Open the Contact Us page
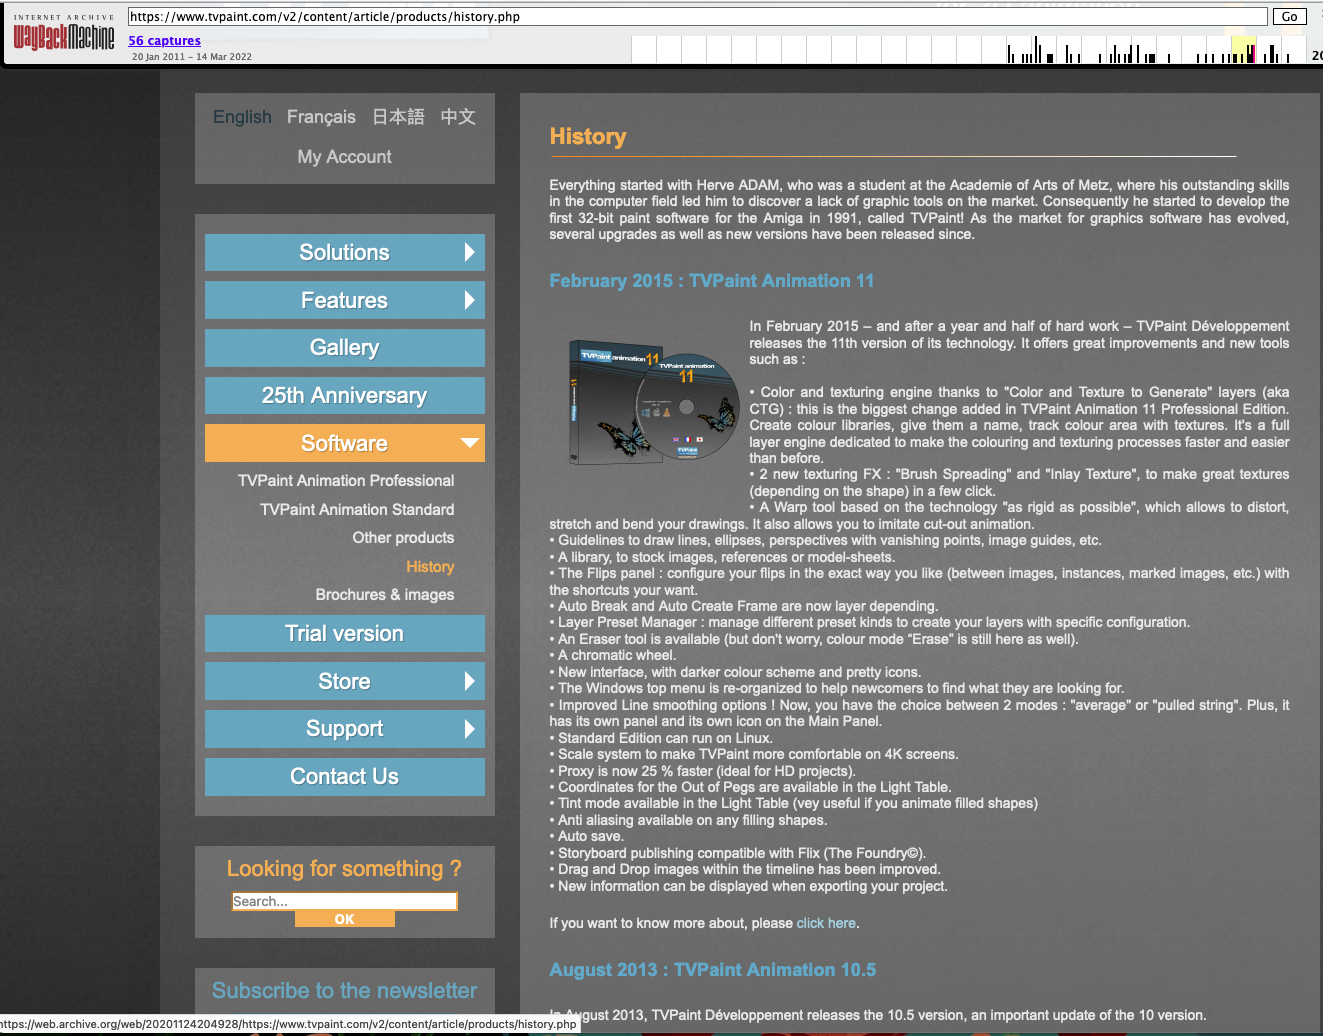Image resolution: width=1323 pixels, height=1036 pixels. pos(344,777)
